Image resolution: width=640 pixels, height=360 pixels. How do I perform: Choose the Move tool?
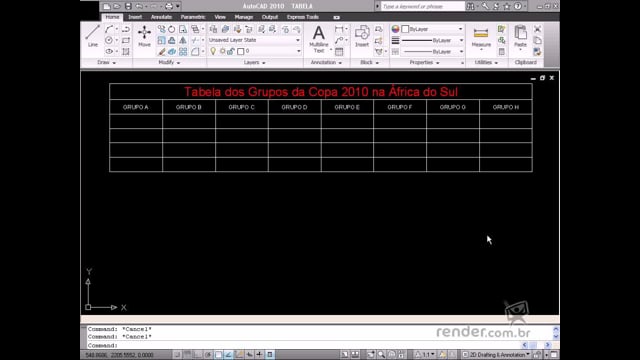(x=144, y=36)
